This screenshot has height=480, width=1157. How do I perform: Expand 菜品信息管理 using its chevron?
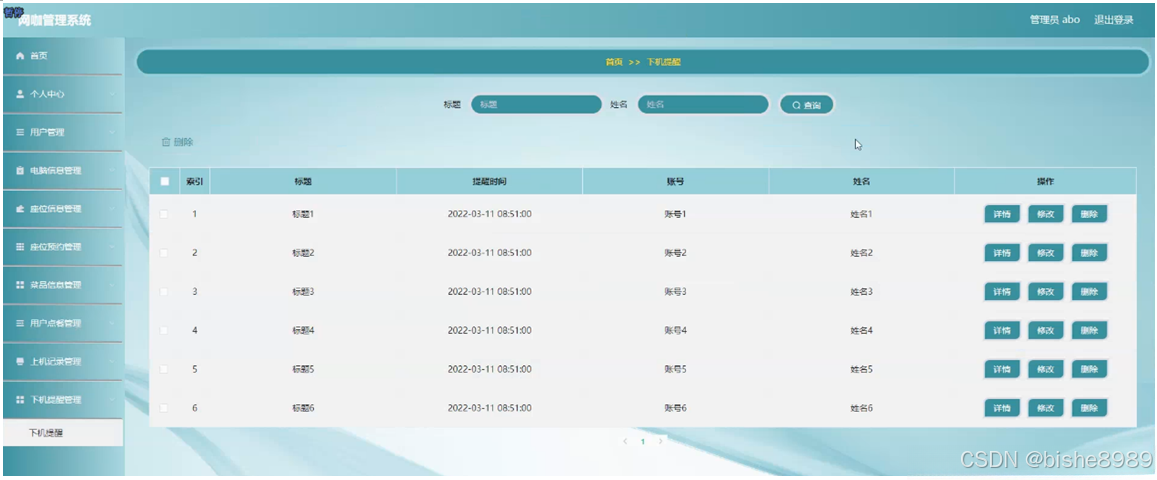(x=112, y=285)
